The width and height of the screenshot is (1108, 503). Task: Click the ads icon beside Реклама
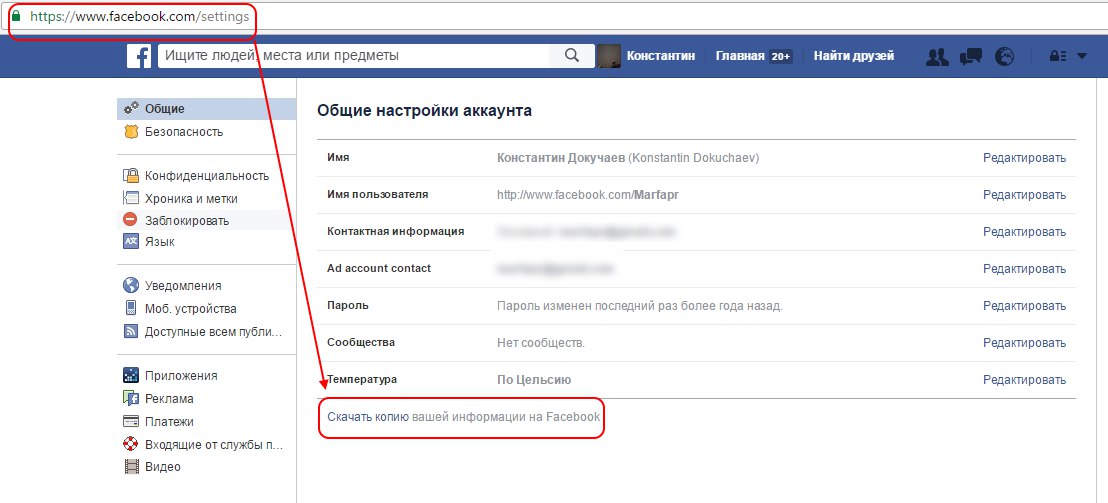pyautogui.click(x=131, y=398)
